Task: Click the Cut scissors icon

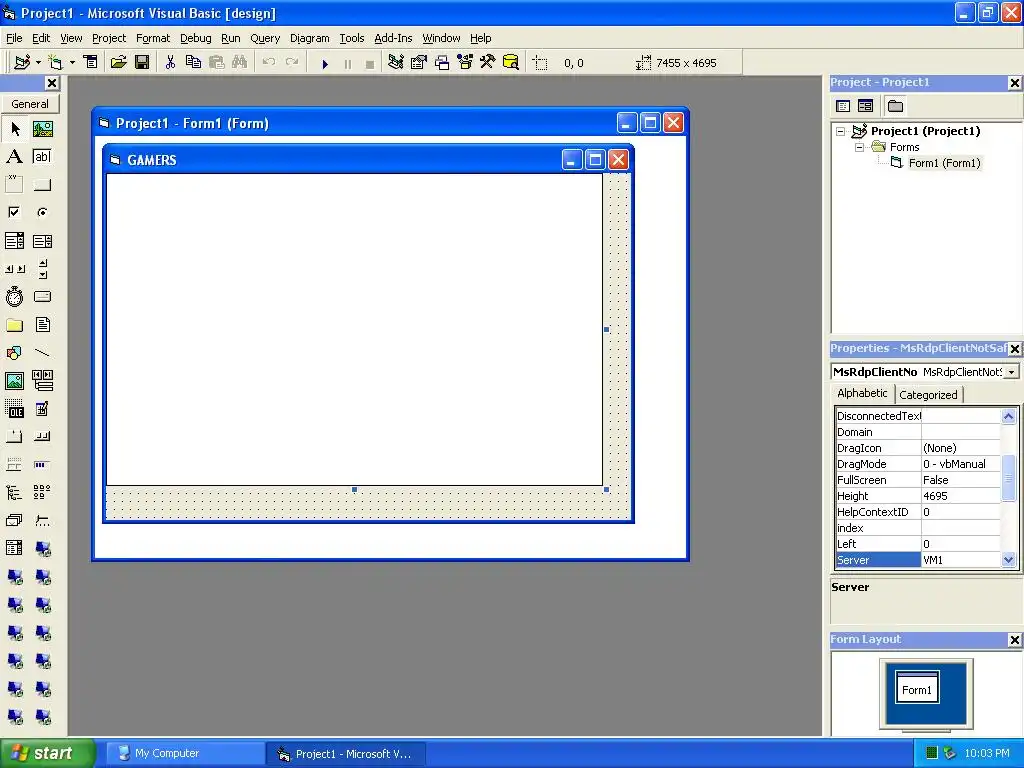Action: click(170, 63)
